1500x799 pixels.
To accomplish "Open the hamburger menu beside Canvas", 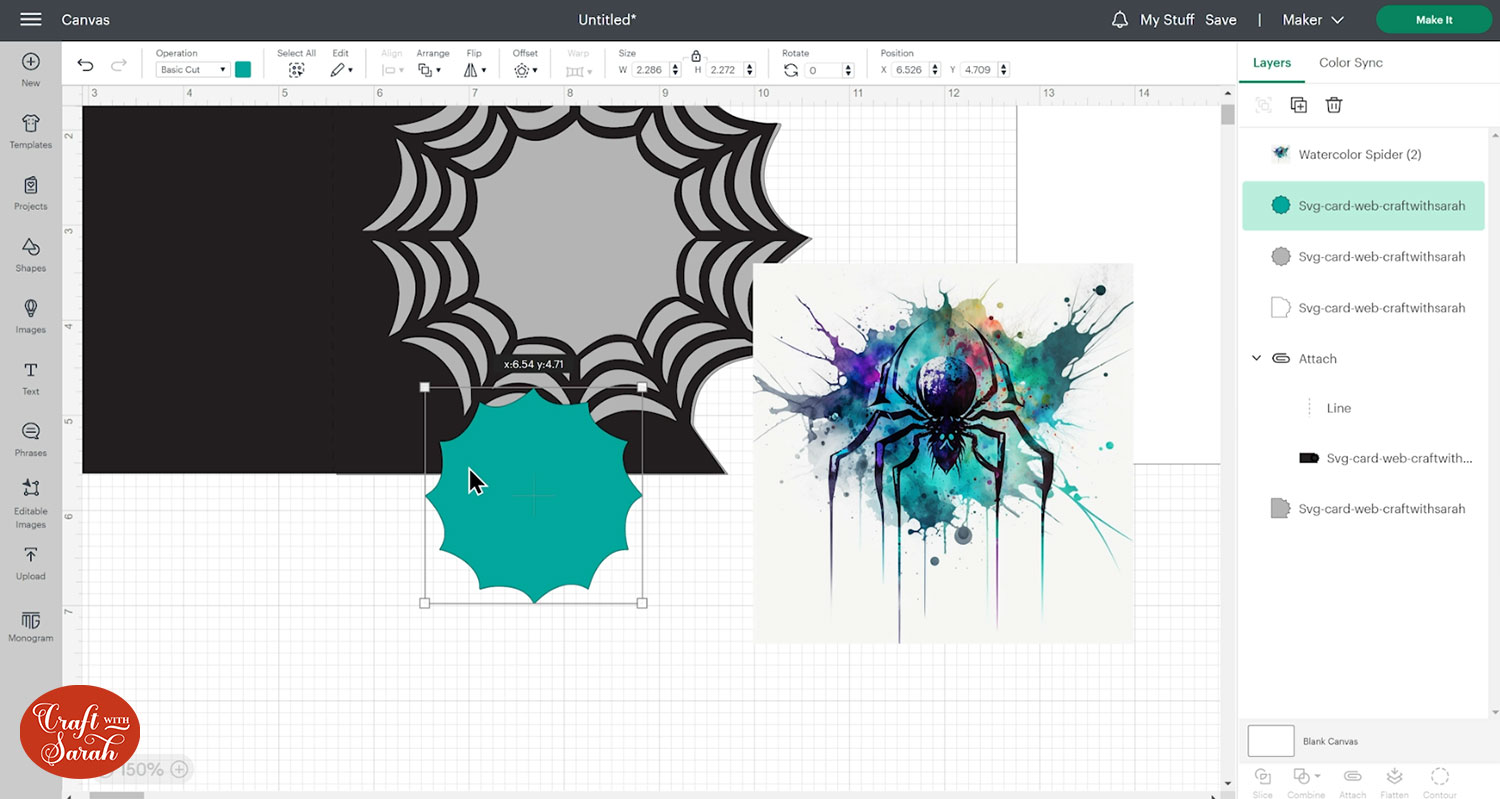I will 29,19.
